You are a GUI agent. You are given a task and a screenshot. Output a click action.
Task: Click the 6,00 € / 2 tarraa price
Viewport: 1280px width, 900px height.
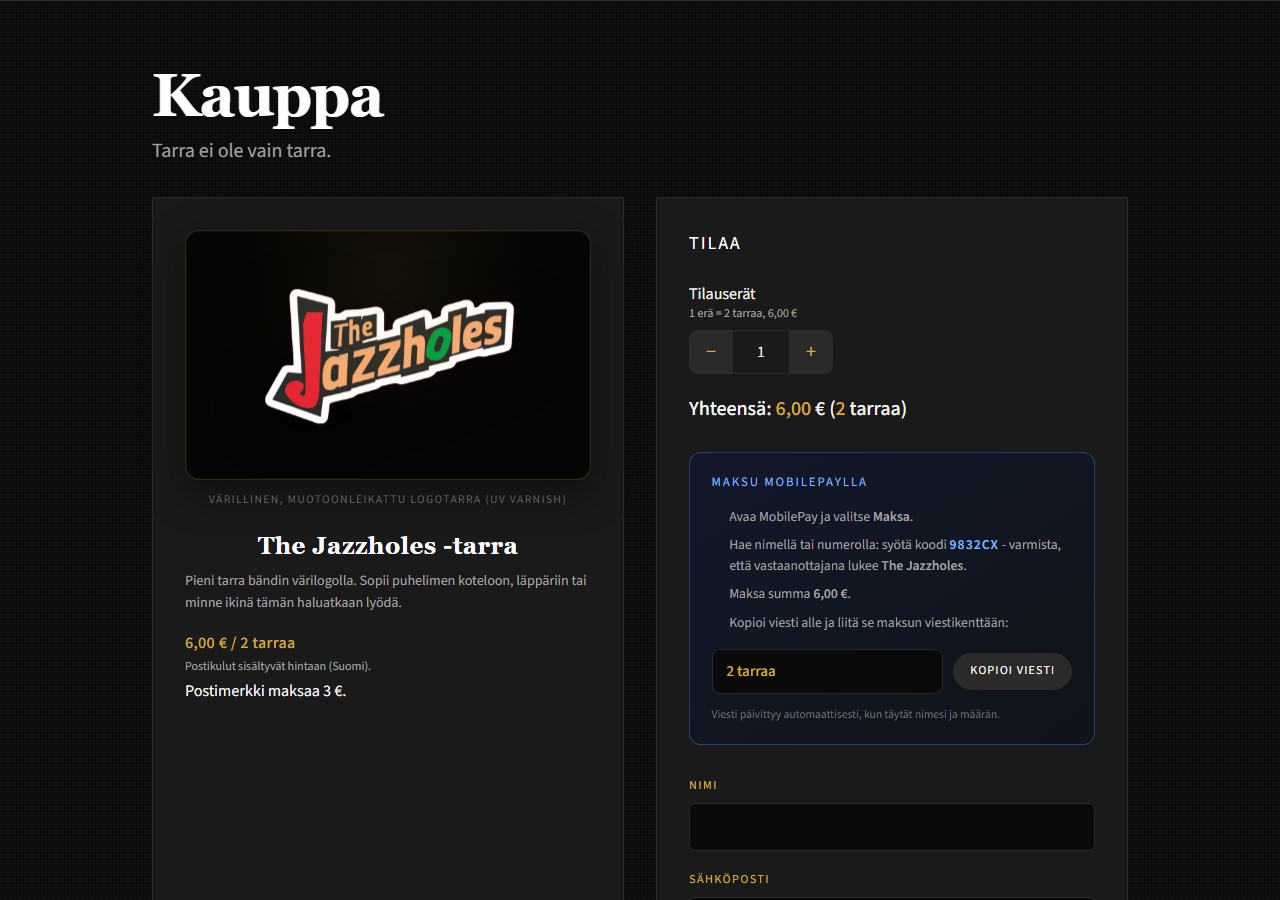pyautogui.click(x=240, y=643)
